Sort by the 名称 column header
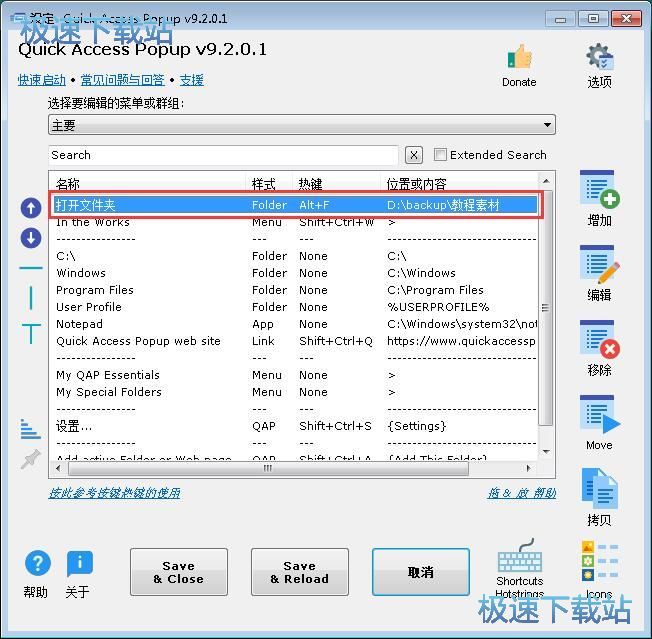Viewport: 652px width, 639px height. pyautogui.click(x=148, y=183)
